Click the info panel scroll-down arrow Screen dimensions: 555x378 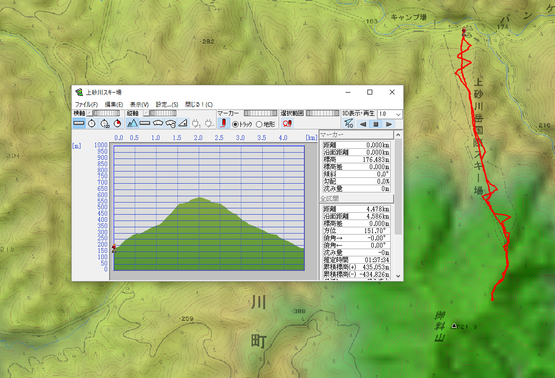(x=398, y=276)
